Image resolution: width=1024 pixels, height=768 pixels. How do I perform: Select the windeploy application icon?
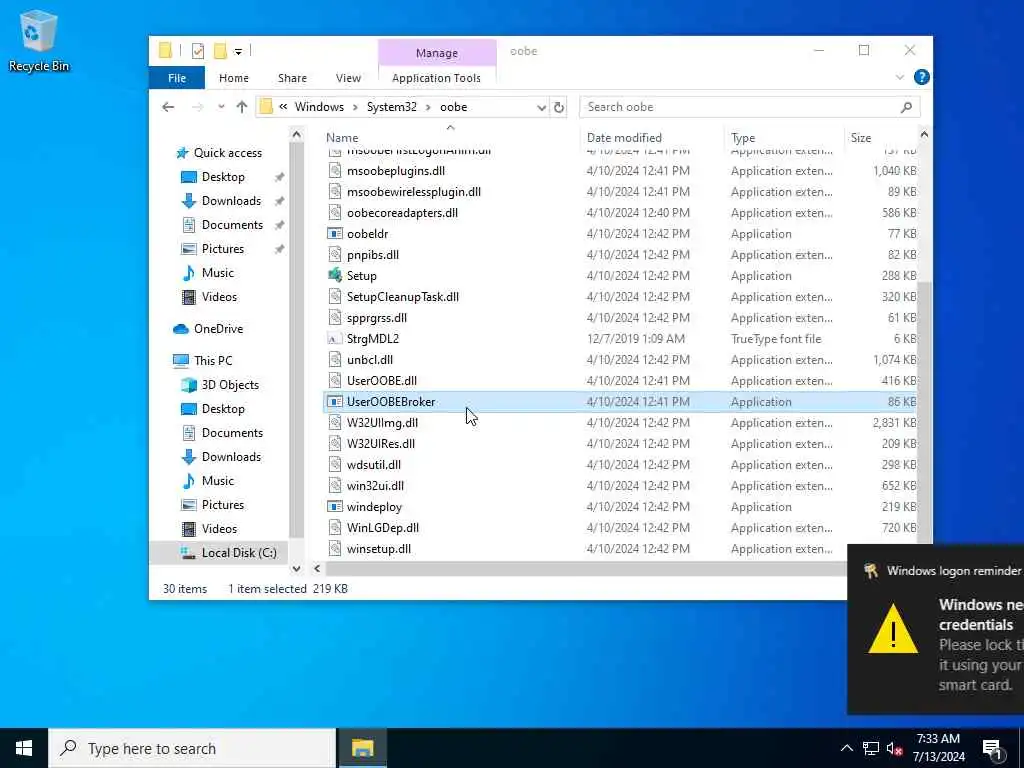335,507
